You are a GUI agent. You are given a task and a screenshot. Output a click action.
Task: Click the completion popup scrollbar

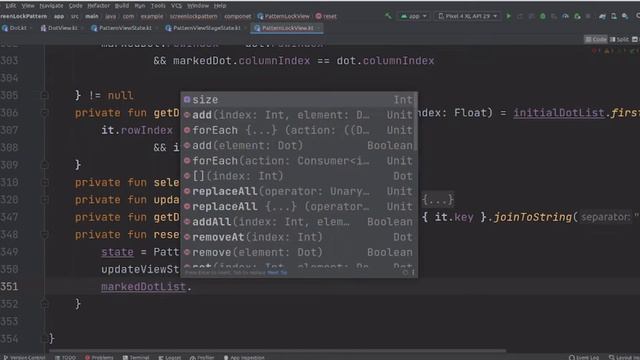[416, 121]
